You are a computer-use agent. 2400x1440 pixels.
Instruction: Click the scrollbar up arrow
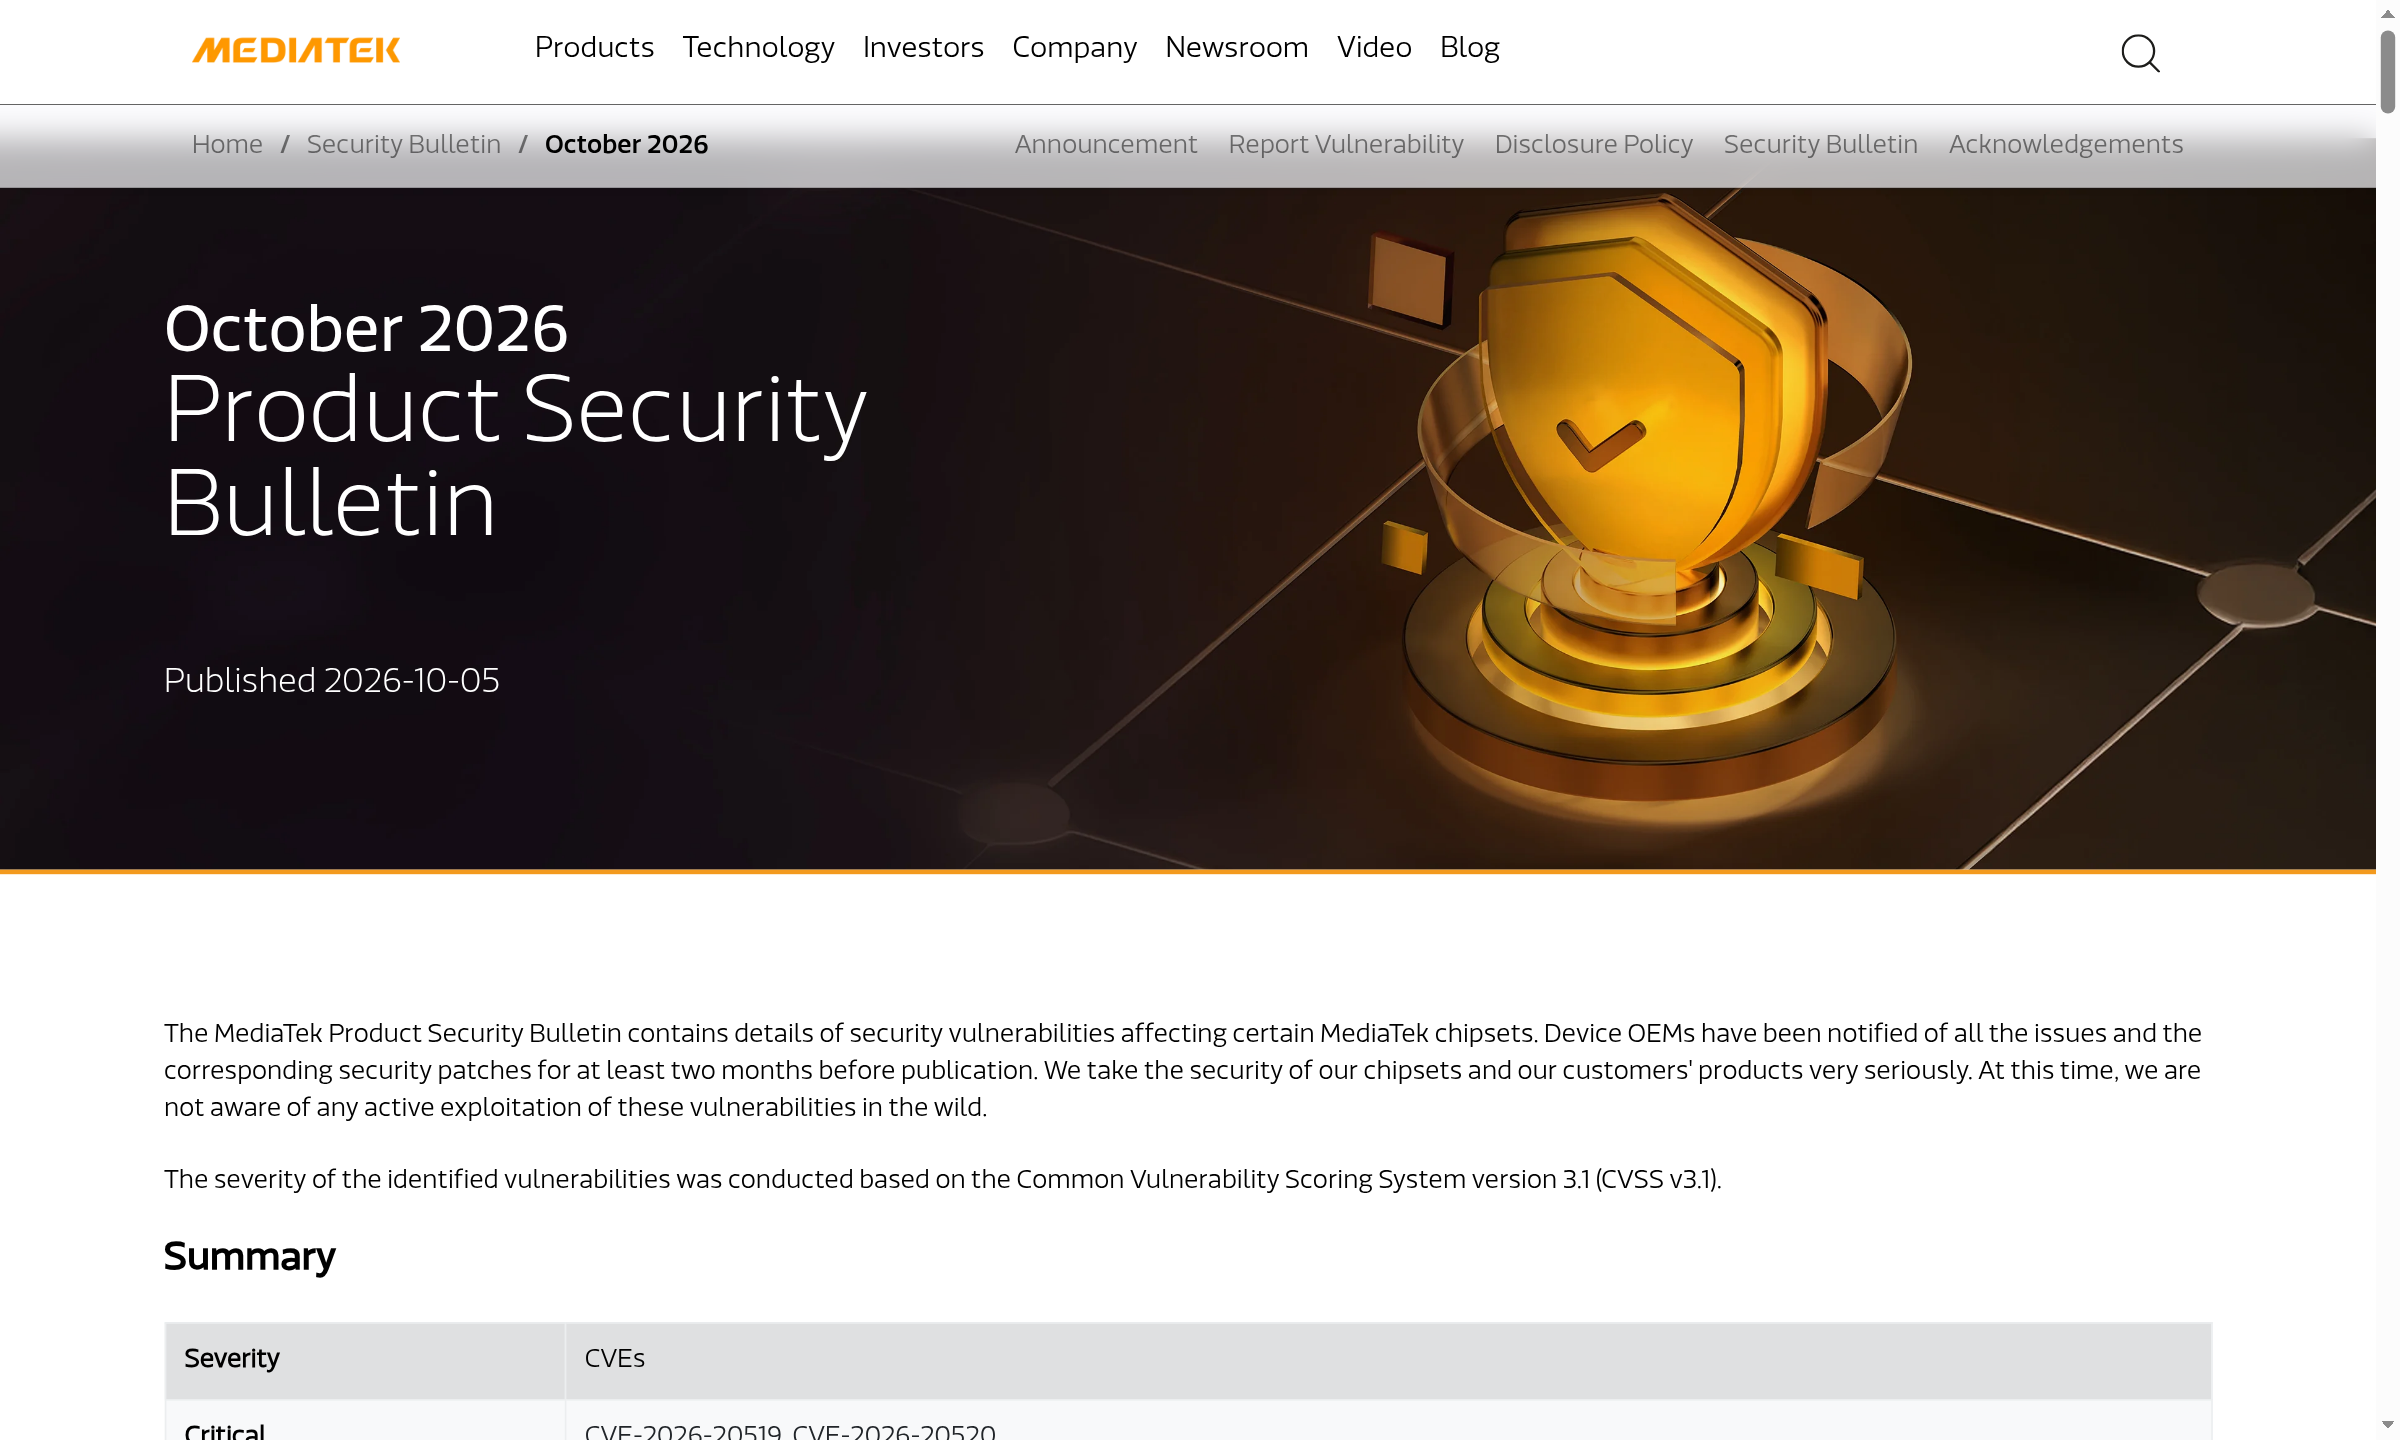[x=2388, y=13]
